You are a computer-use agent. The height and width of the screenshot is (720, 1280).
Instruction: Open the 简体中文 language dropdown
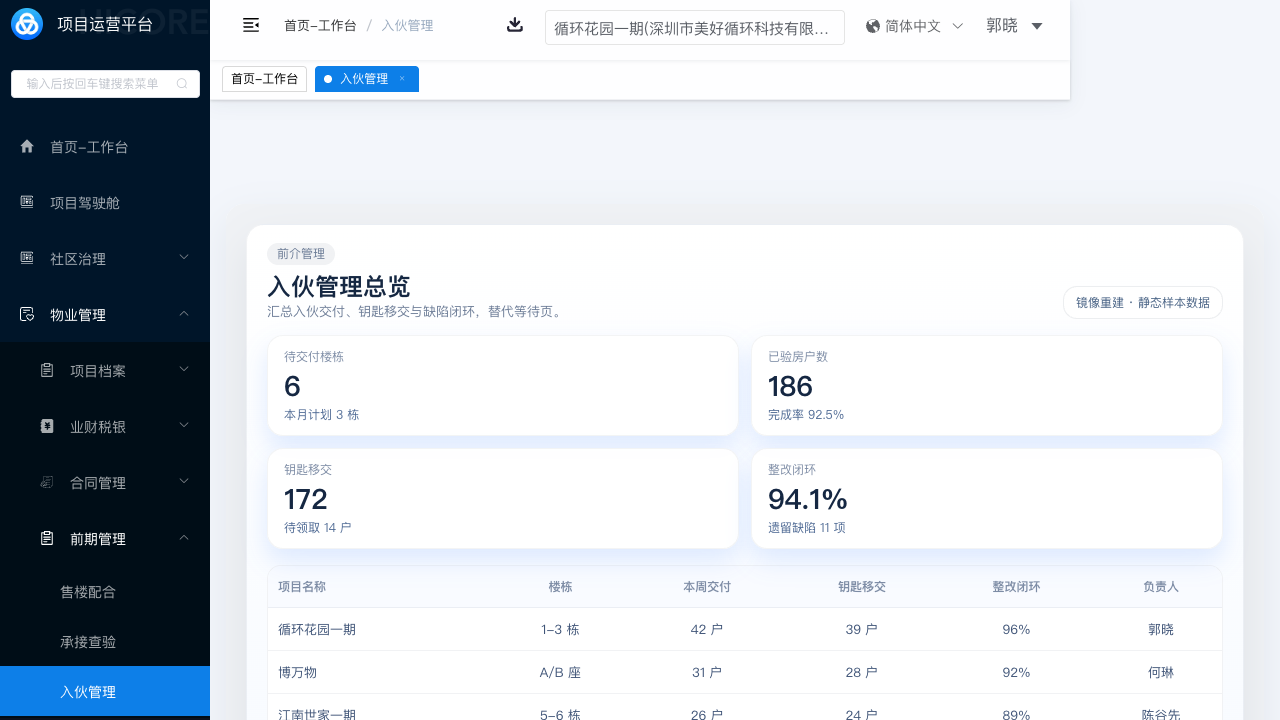click(957, 26)
